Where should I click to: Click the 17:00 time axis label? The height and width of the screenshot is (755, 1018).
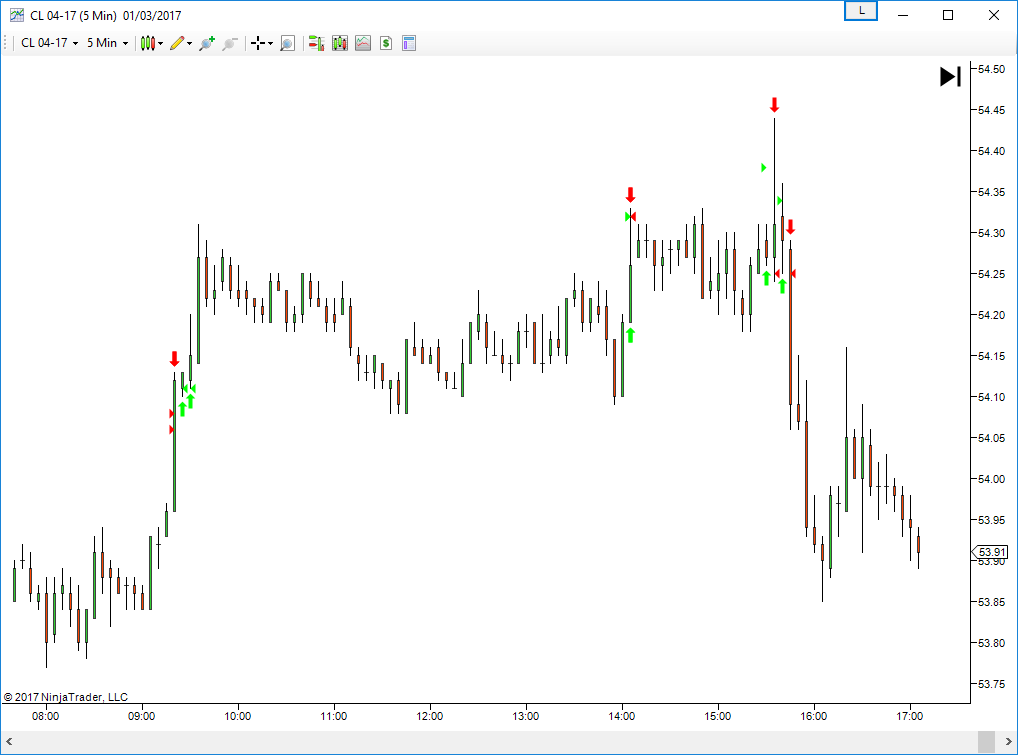(x=910, y=716)
